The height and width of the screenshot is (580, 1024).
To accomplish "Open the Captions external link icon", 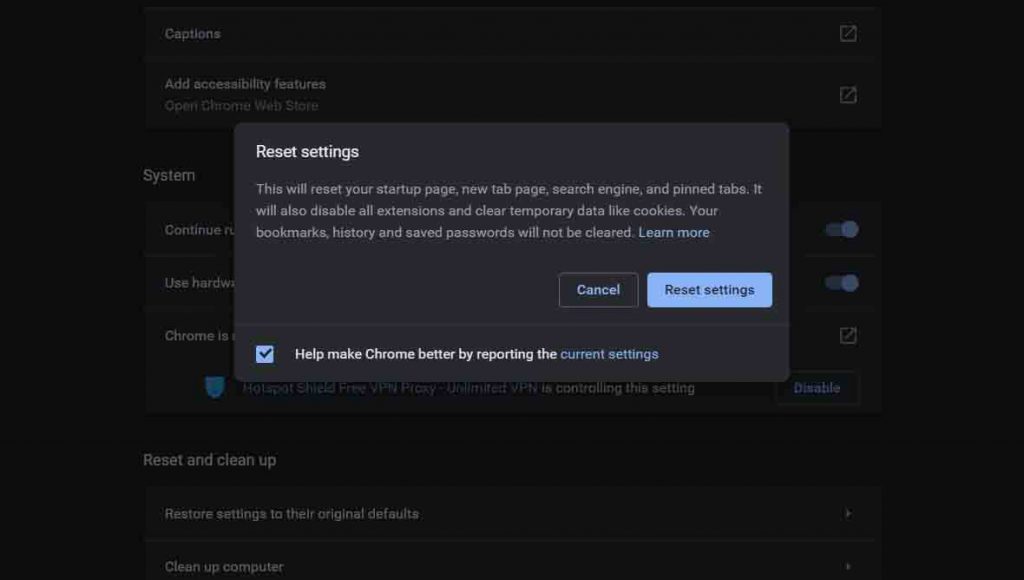I will coord(847,33).
